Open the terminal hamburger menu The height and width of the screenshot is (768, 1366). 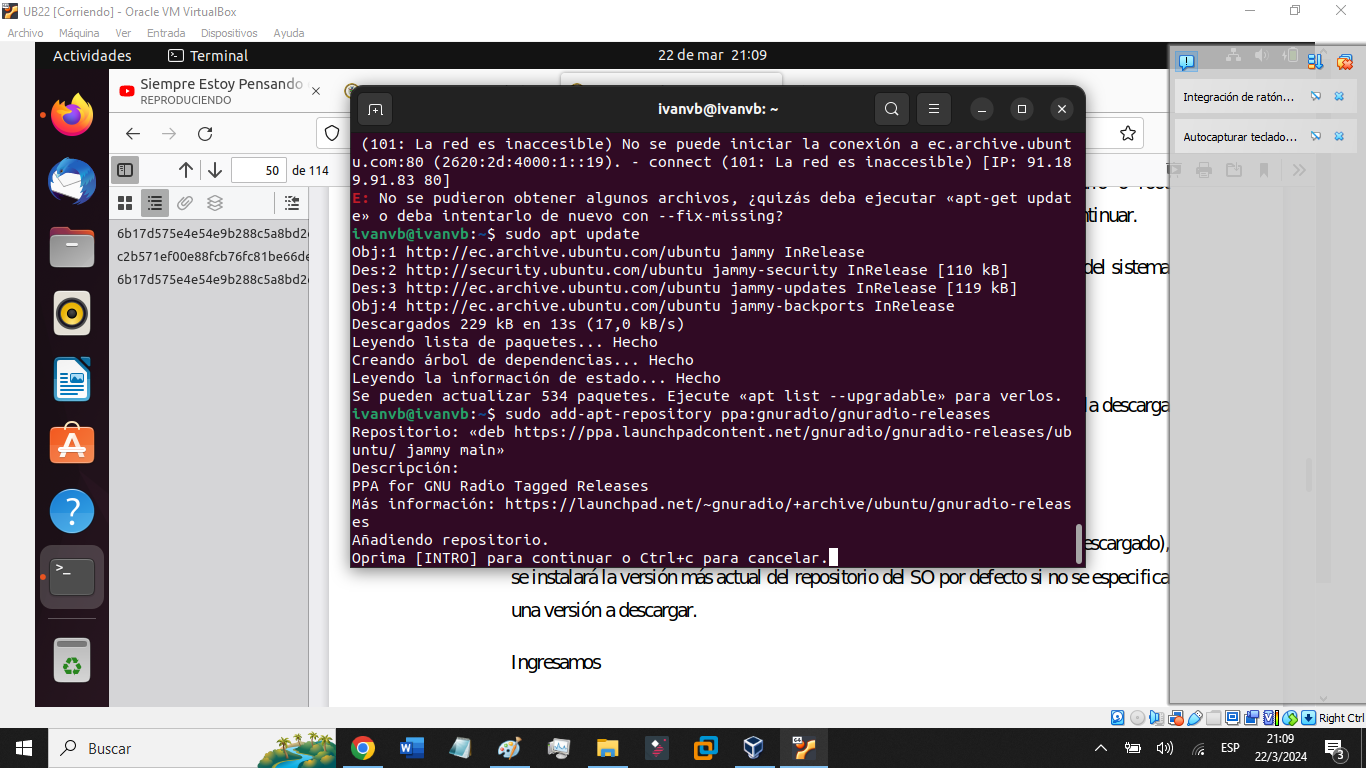[933, 109]
